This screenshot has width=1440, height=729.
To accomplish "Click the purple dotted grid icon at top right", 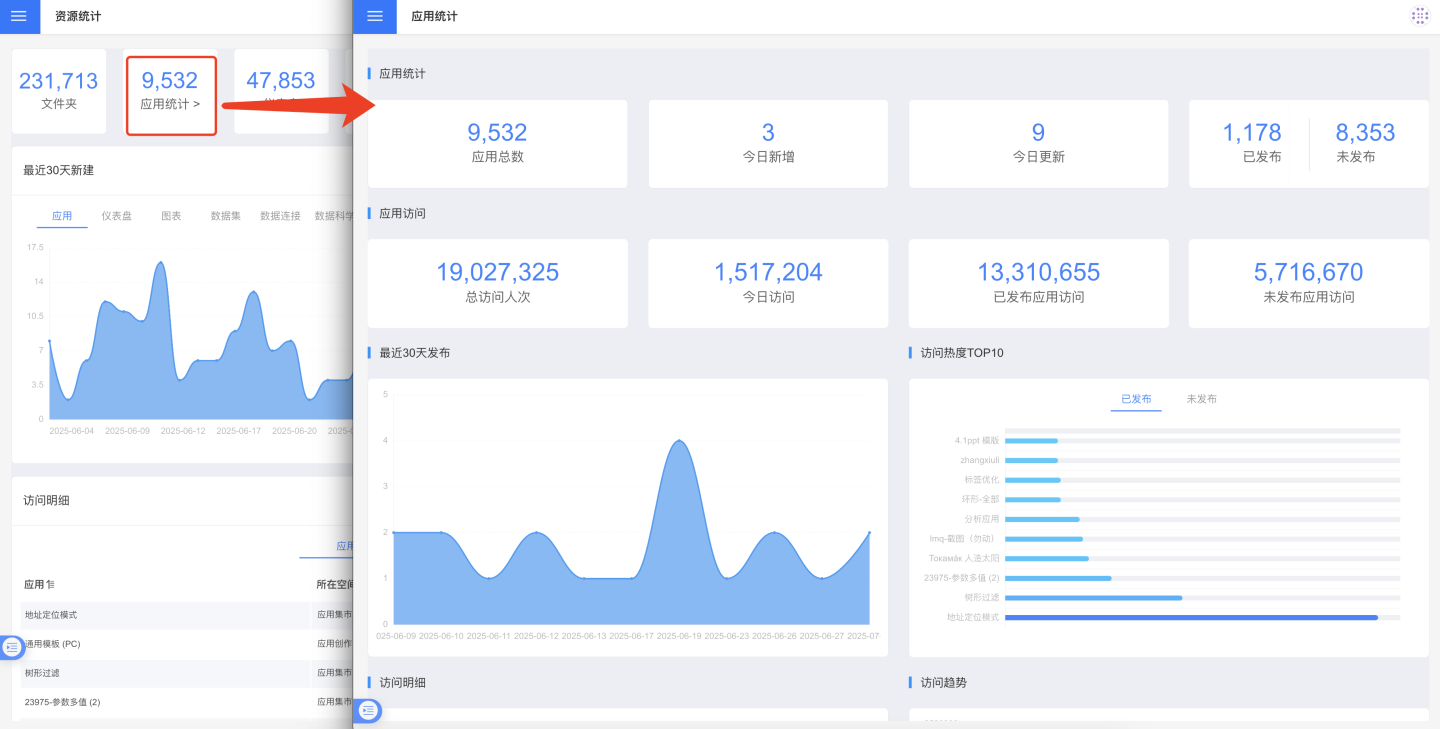I will point(1419,16).
